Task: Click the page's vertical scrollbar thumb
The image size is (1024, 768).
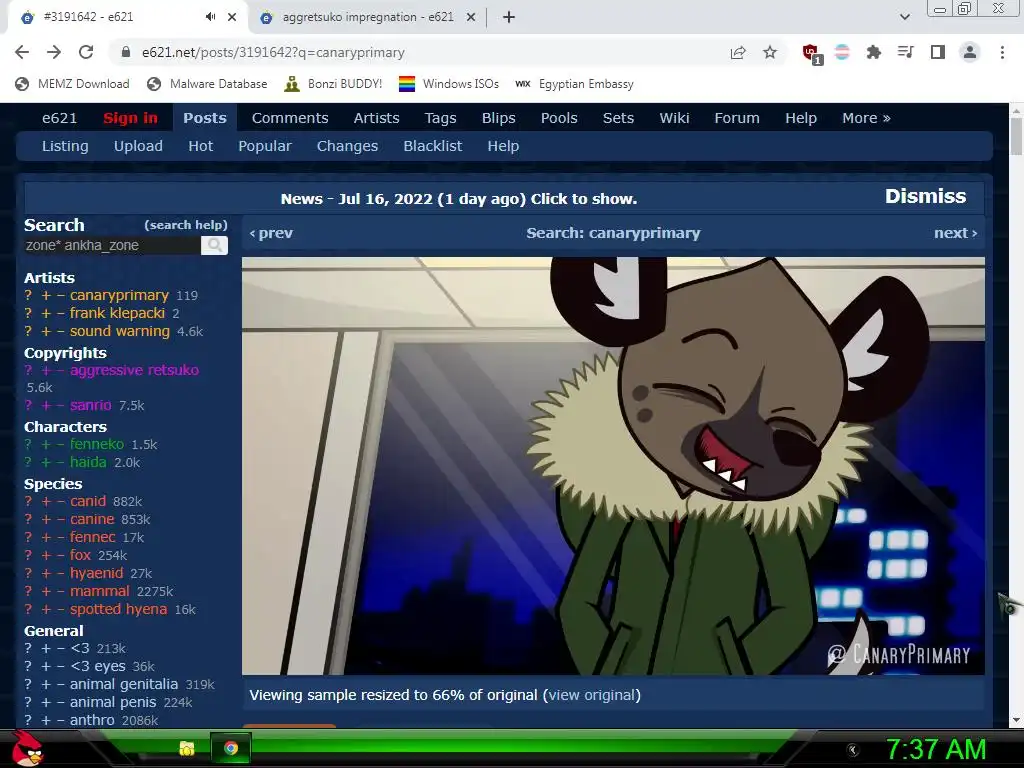Action: tap(1016, 136)
